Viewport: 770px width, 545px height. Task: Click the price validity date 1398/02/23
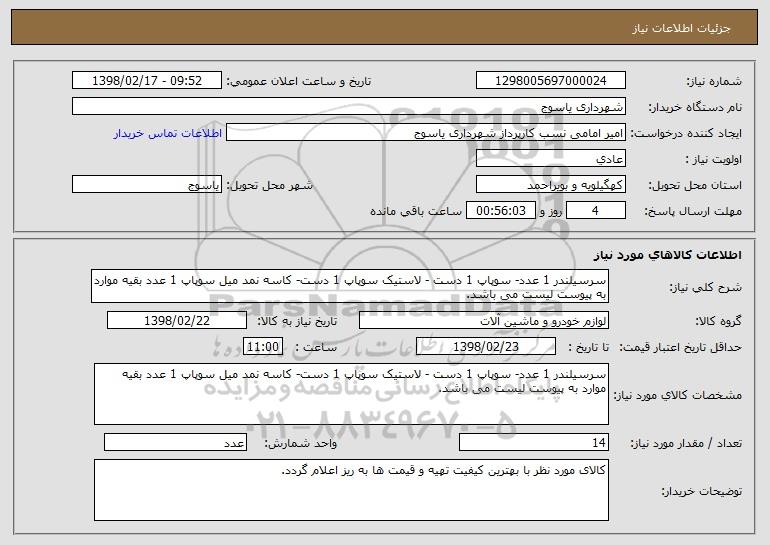point(486,346)
